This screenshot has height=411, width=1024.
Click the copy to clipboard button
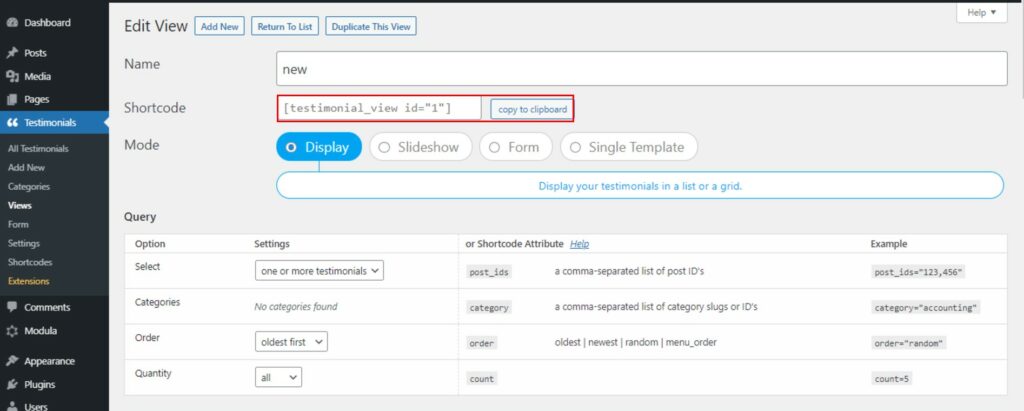click(532, 109)
